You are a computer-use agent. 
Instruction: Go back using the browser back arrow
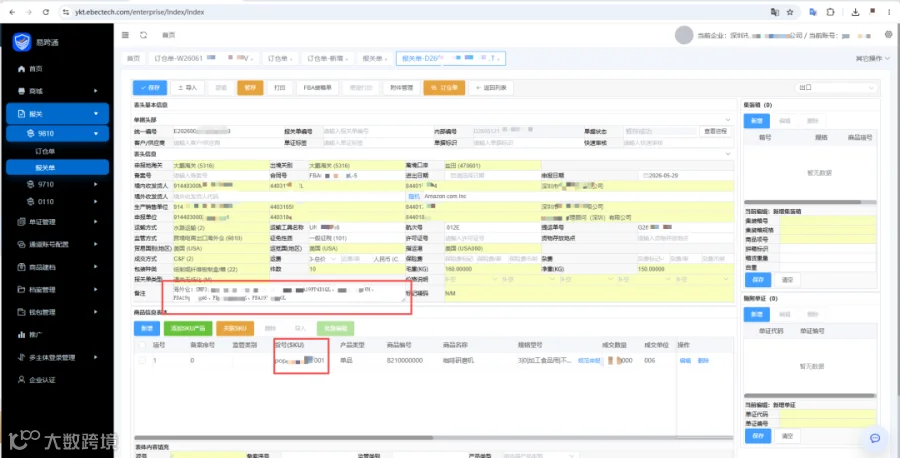click(x=13, y=11)
